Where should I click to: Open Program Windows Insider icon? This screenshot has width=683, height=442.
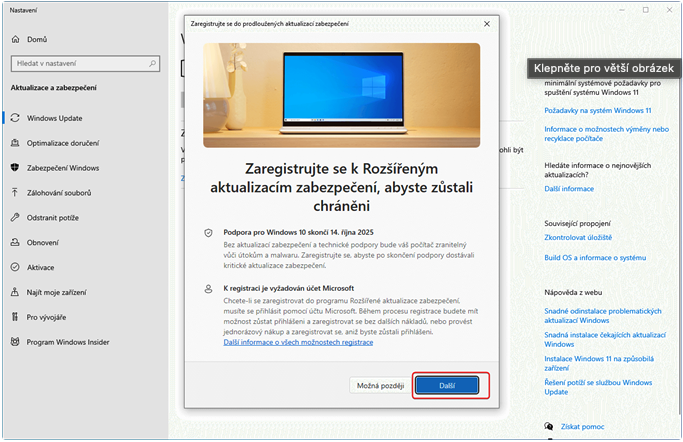(x=15, y=342)
